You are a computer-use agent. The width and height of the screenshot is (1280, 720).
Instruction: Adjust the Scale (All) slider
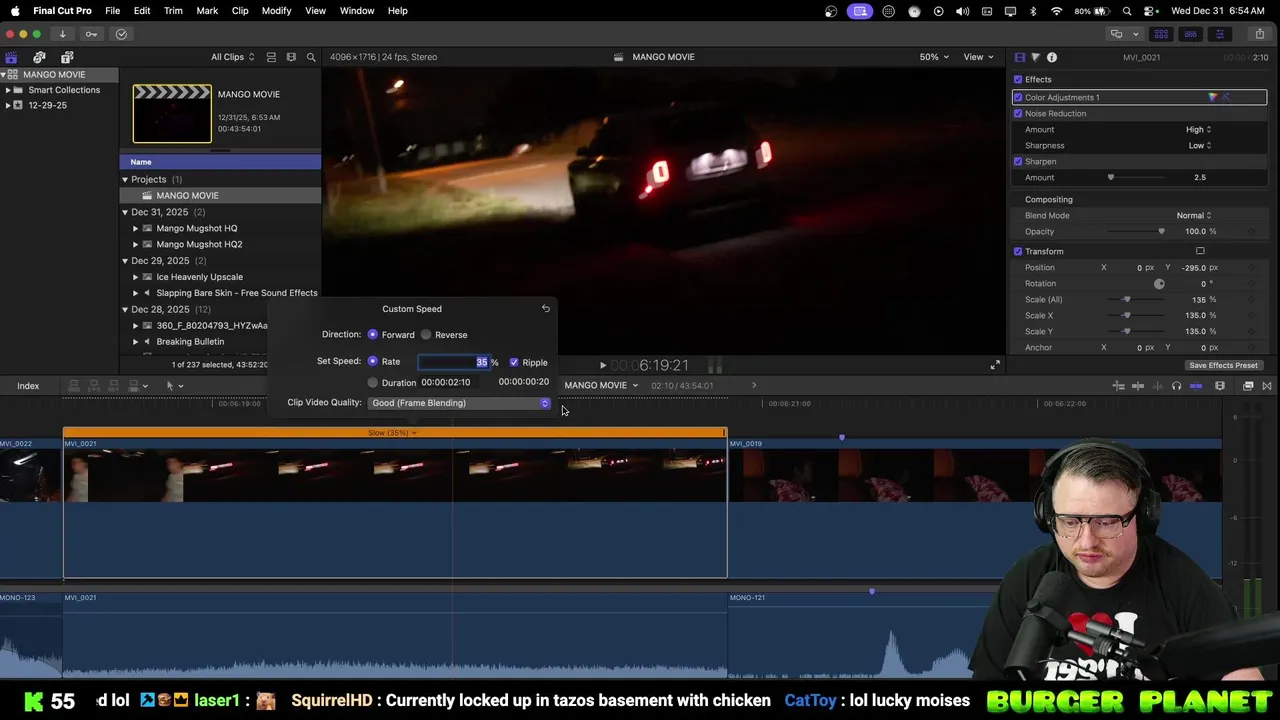click(1126, 299)
